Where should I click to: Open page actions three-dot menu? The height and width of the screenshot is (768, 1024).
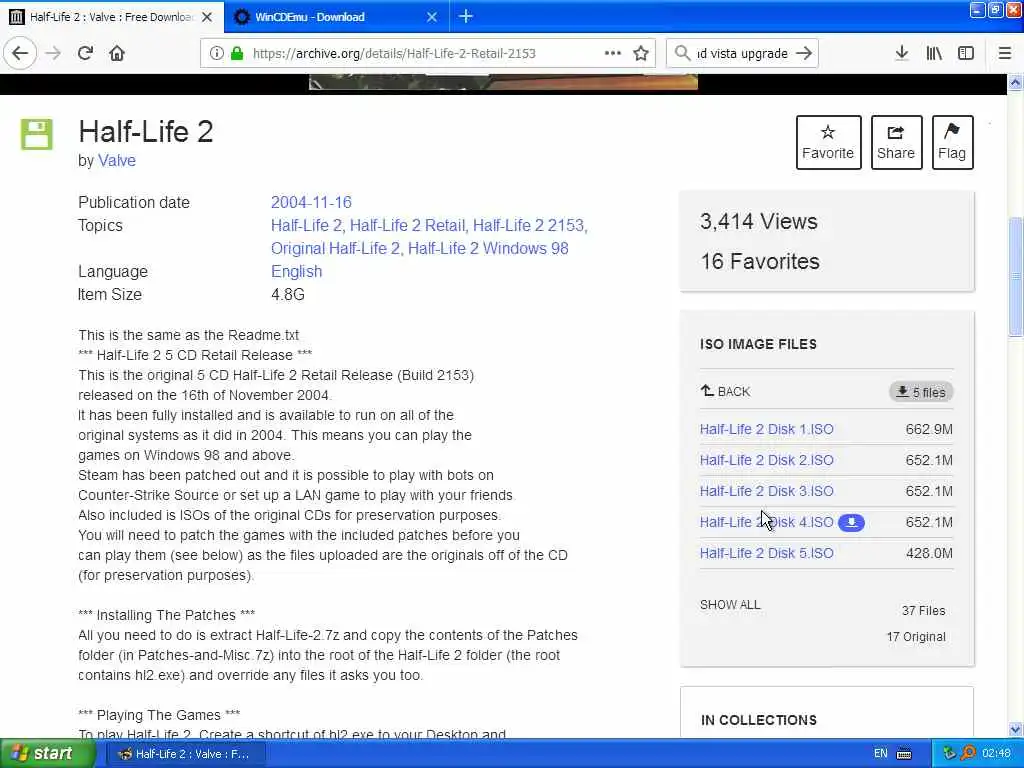coord(613,53)
